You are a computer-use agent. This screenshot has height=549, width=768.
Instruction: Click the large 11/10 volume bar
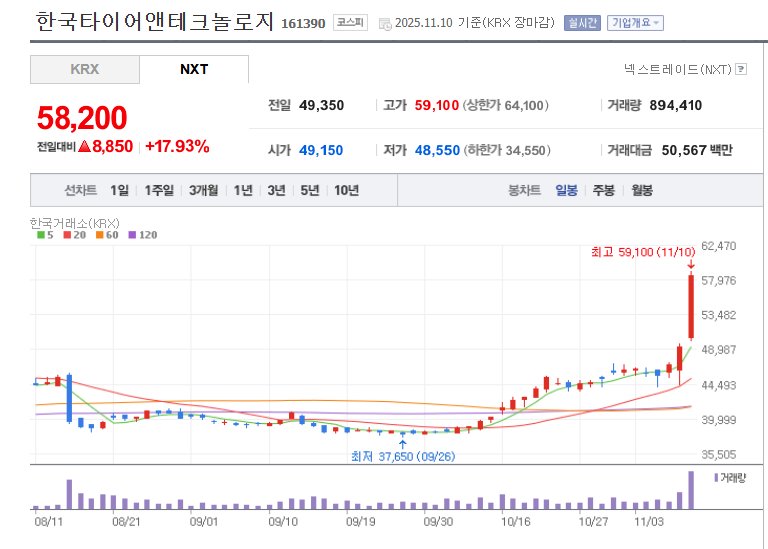(x=691, y=490)
